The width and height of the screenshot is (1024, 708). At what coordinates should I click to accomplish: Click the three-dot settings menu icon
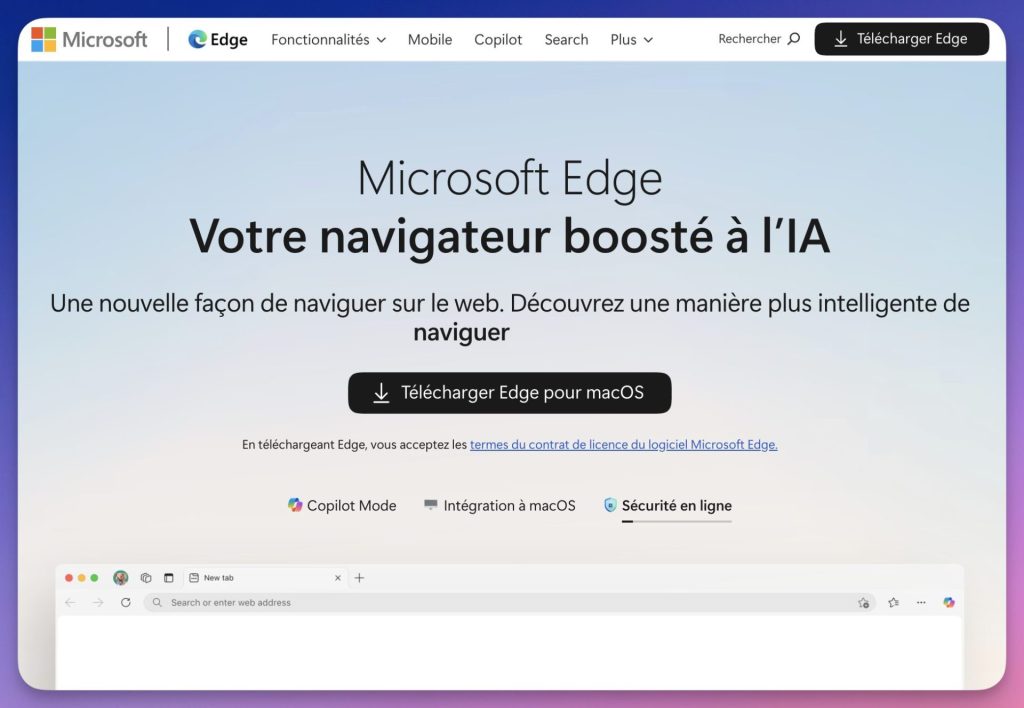(x=921, y=602)
